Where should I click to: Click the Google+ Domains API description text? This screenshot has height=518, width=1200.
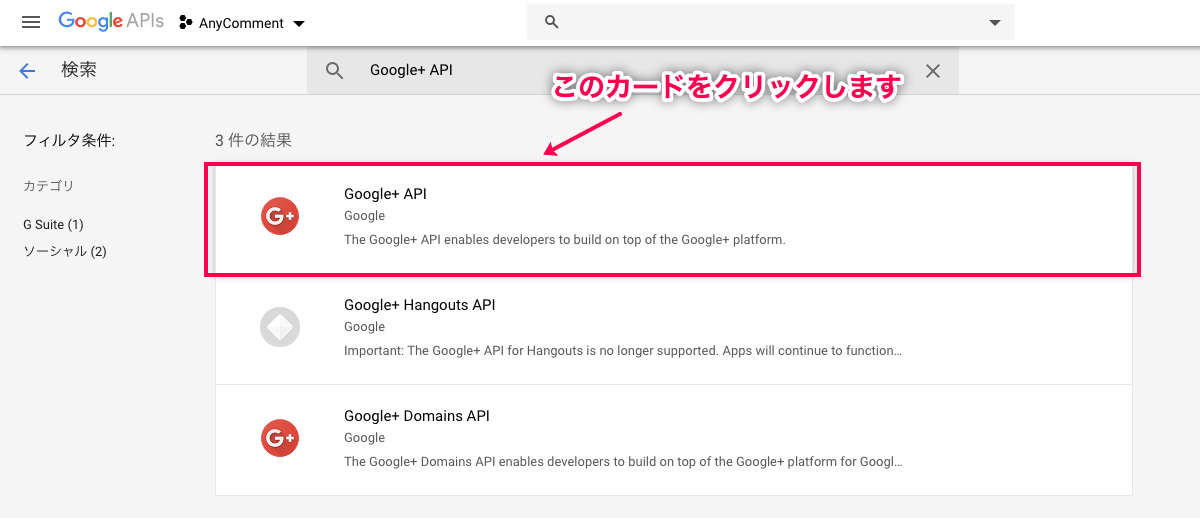pyautogui.click(x=623, y=462)
